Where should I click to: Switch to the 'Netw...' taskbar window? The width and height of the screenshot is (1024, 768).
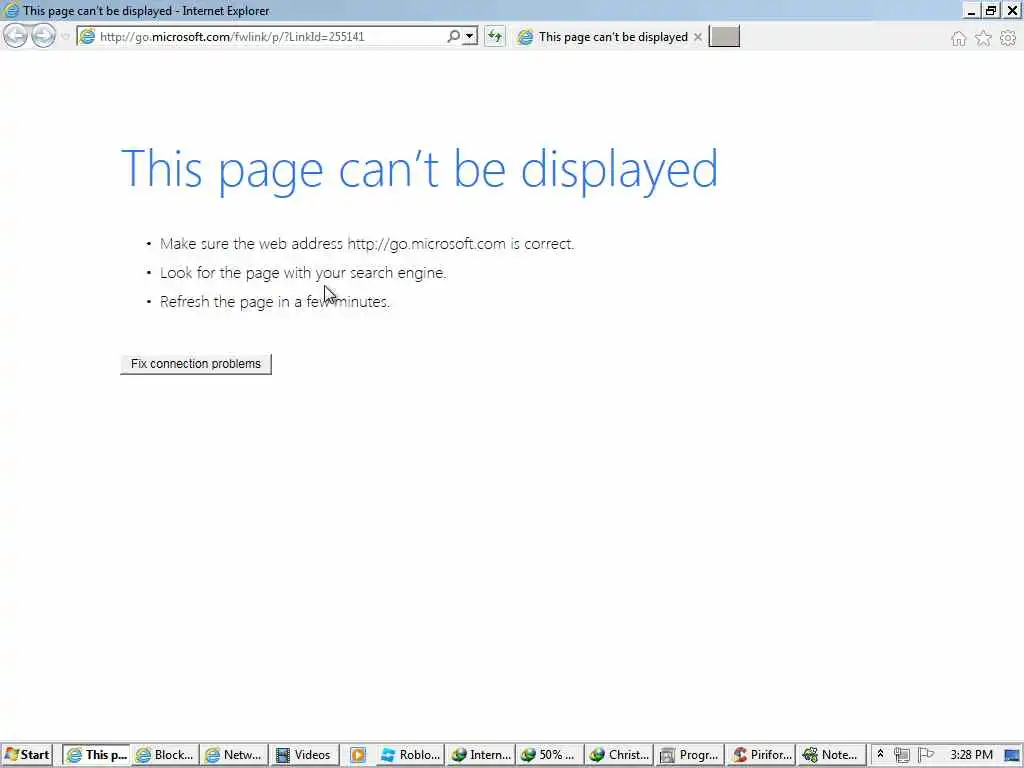tap(234, 755)
